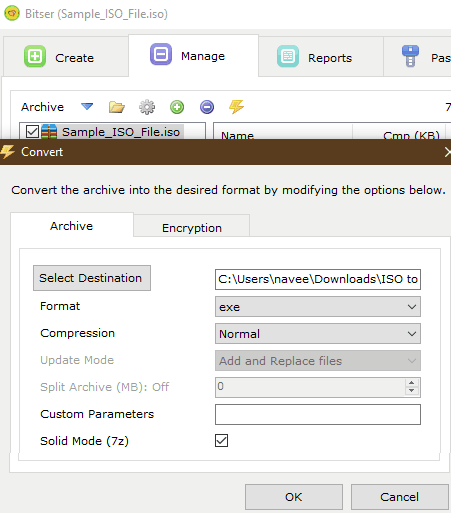Click the teal Reports icon
451x513 pixels.
[288, 56]
